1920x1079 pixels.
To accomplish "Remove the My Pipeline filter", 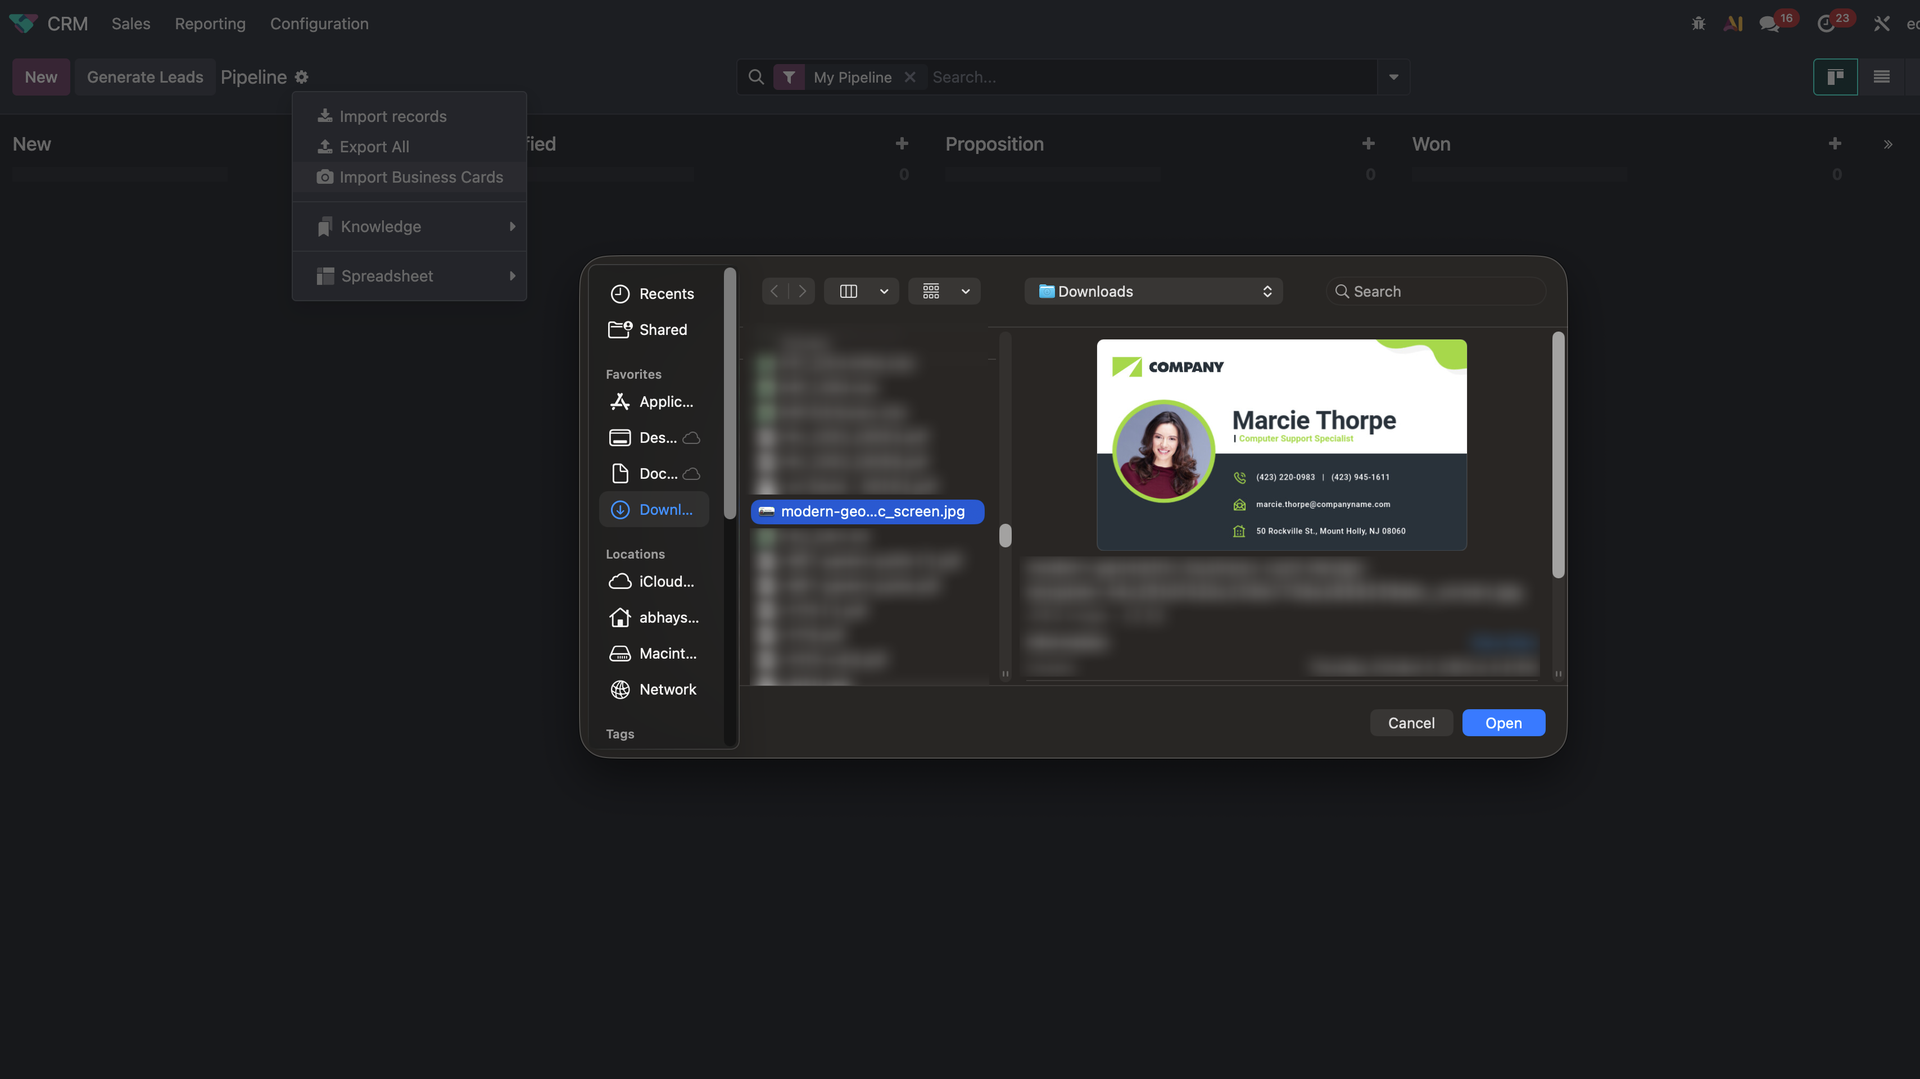I will (910, 77).
